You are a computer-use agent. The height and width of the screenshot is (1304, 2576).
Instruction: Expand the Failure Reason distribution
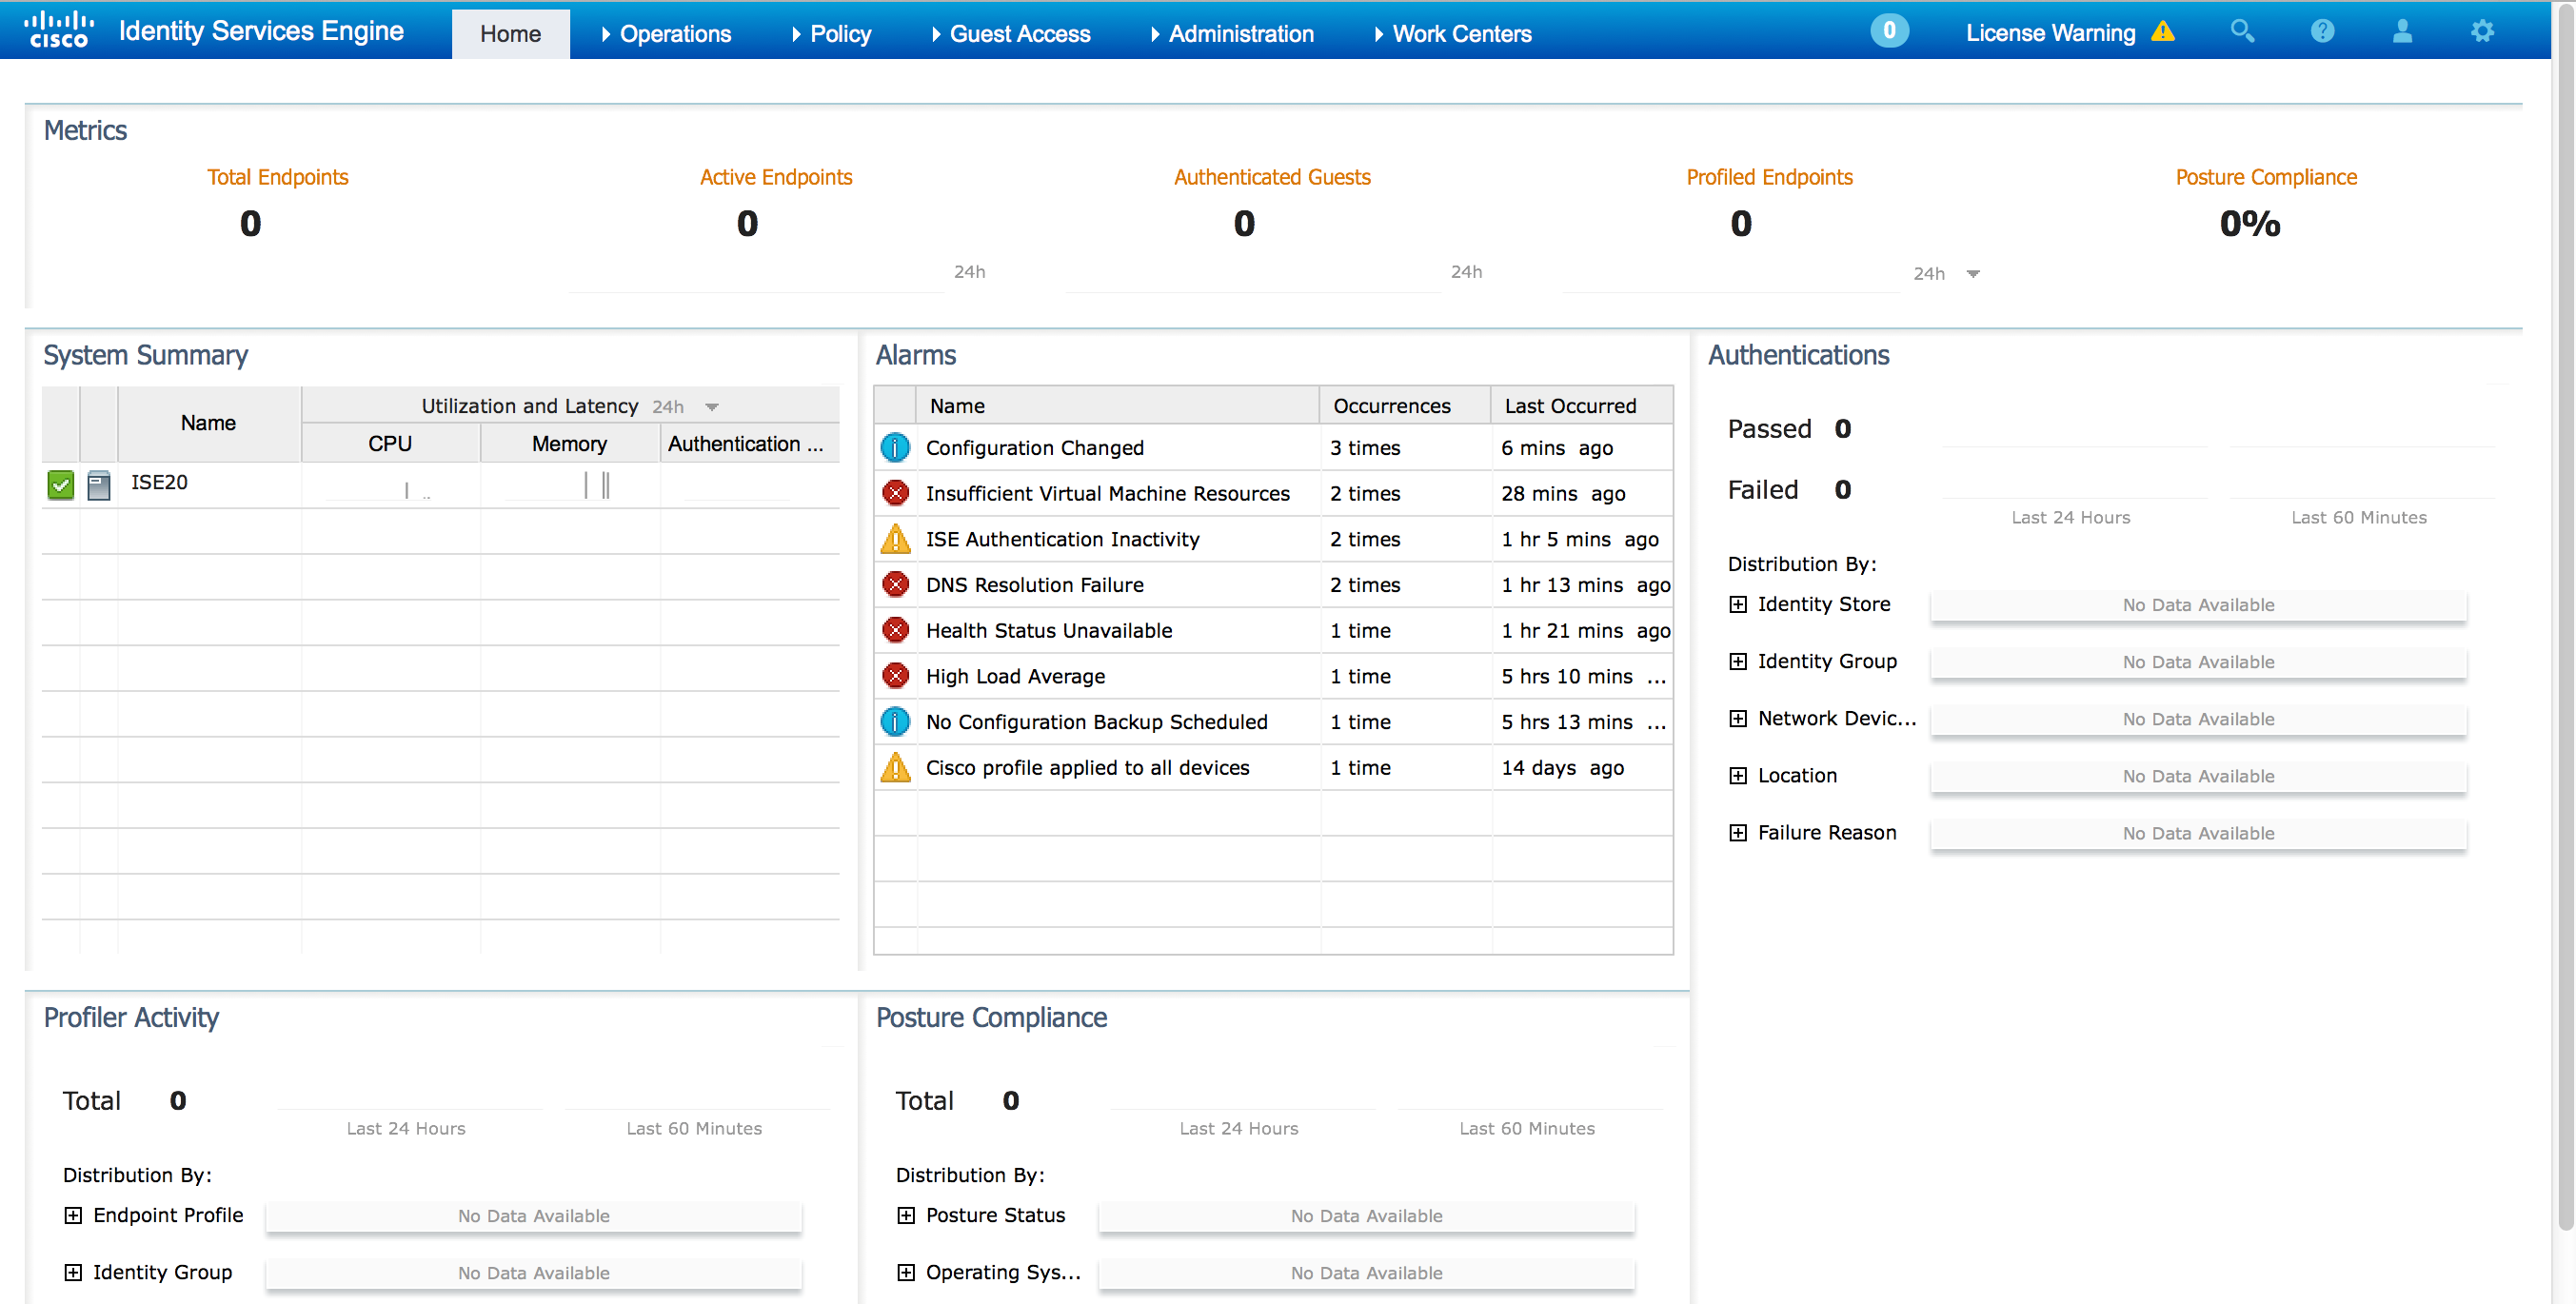click(x=1738, y=833)
